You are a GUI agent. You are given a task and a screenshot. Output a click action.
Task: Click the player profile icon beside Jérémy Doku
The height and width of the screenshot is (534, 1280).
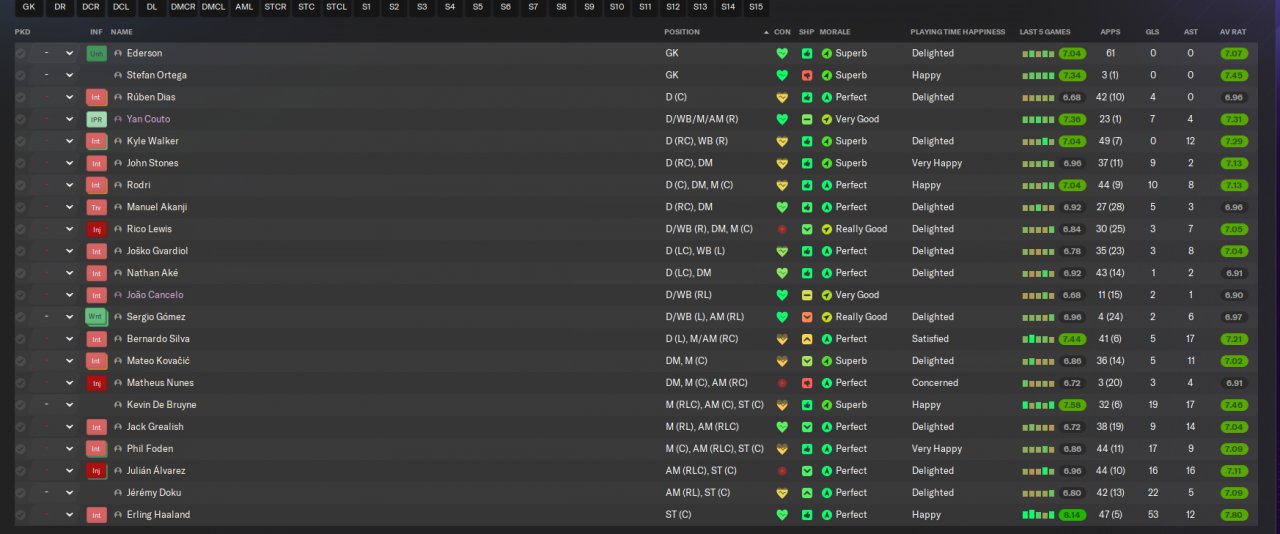[118, 493]
